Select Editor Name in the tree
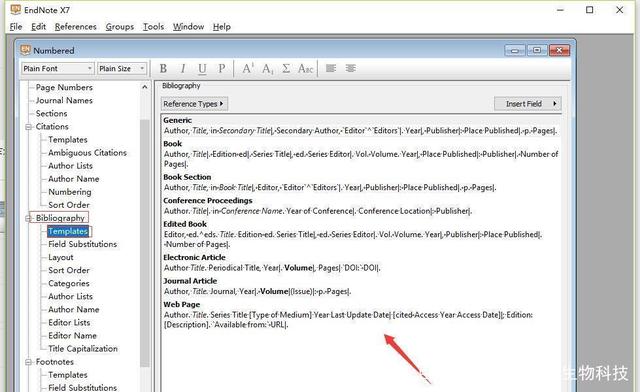This screenshot has width=640, height=392. coord(72,336)
